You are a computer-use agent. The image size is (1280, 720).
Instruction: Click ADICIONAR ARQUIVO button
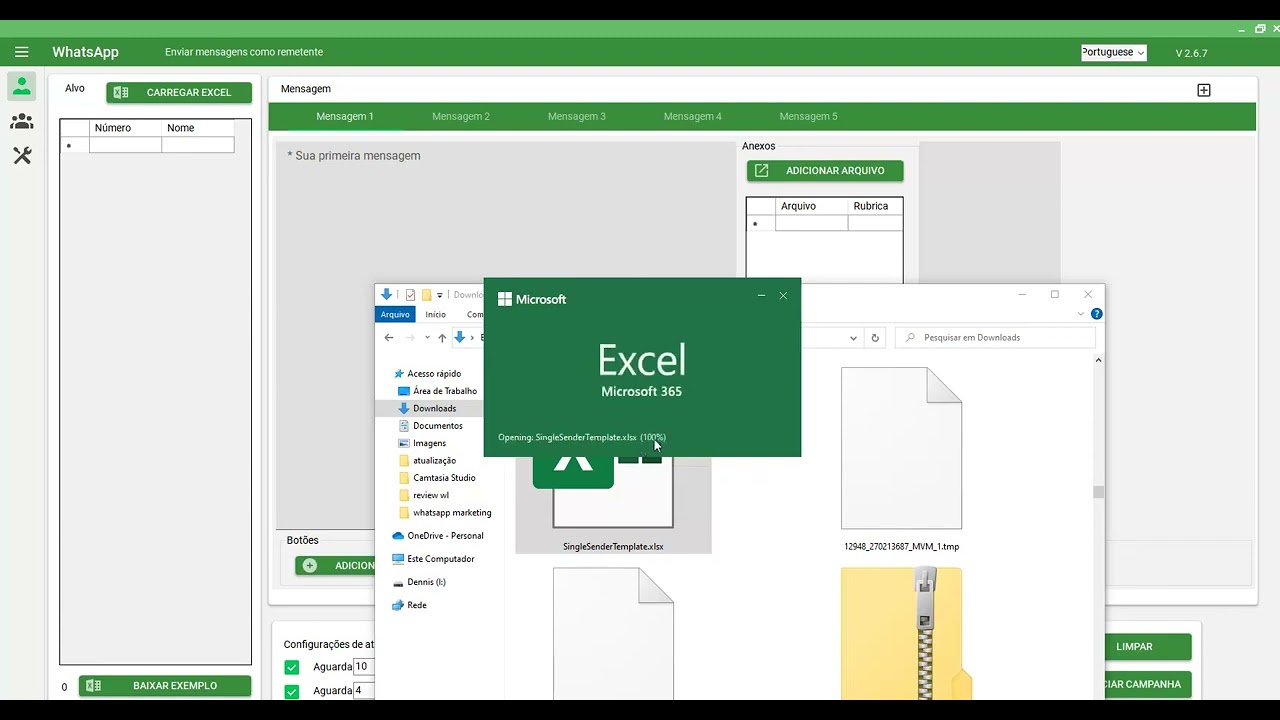pyautogui.click(x=825, y=171)
